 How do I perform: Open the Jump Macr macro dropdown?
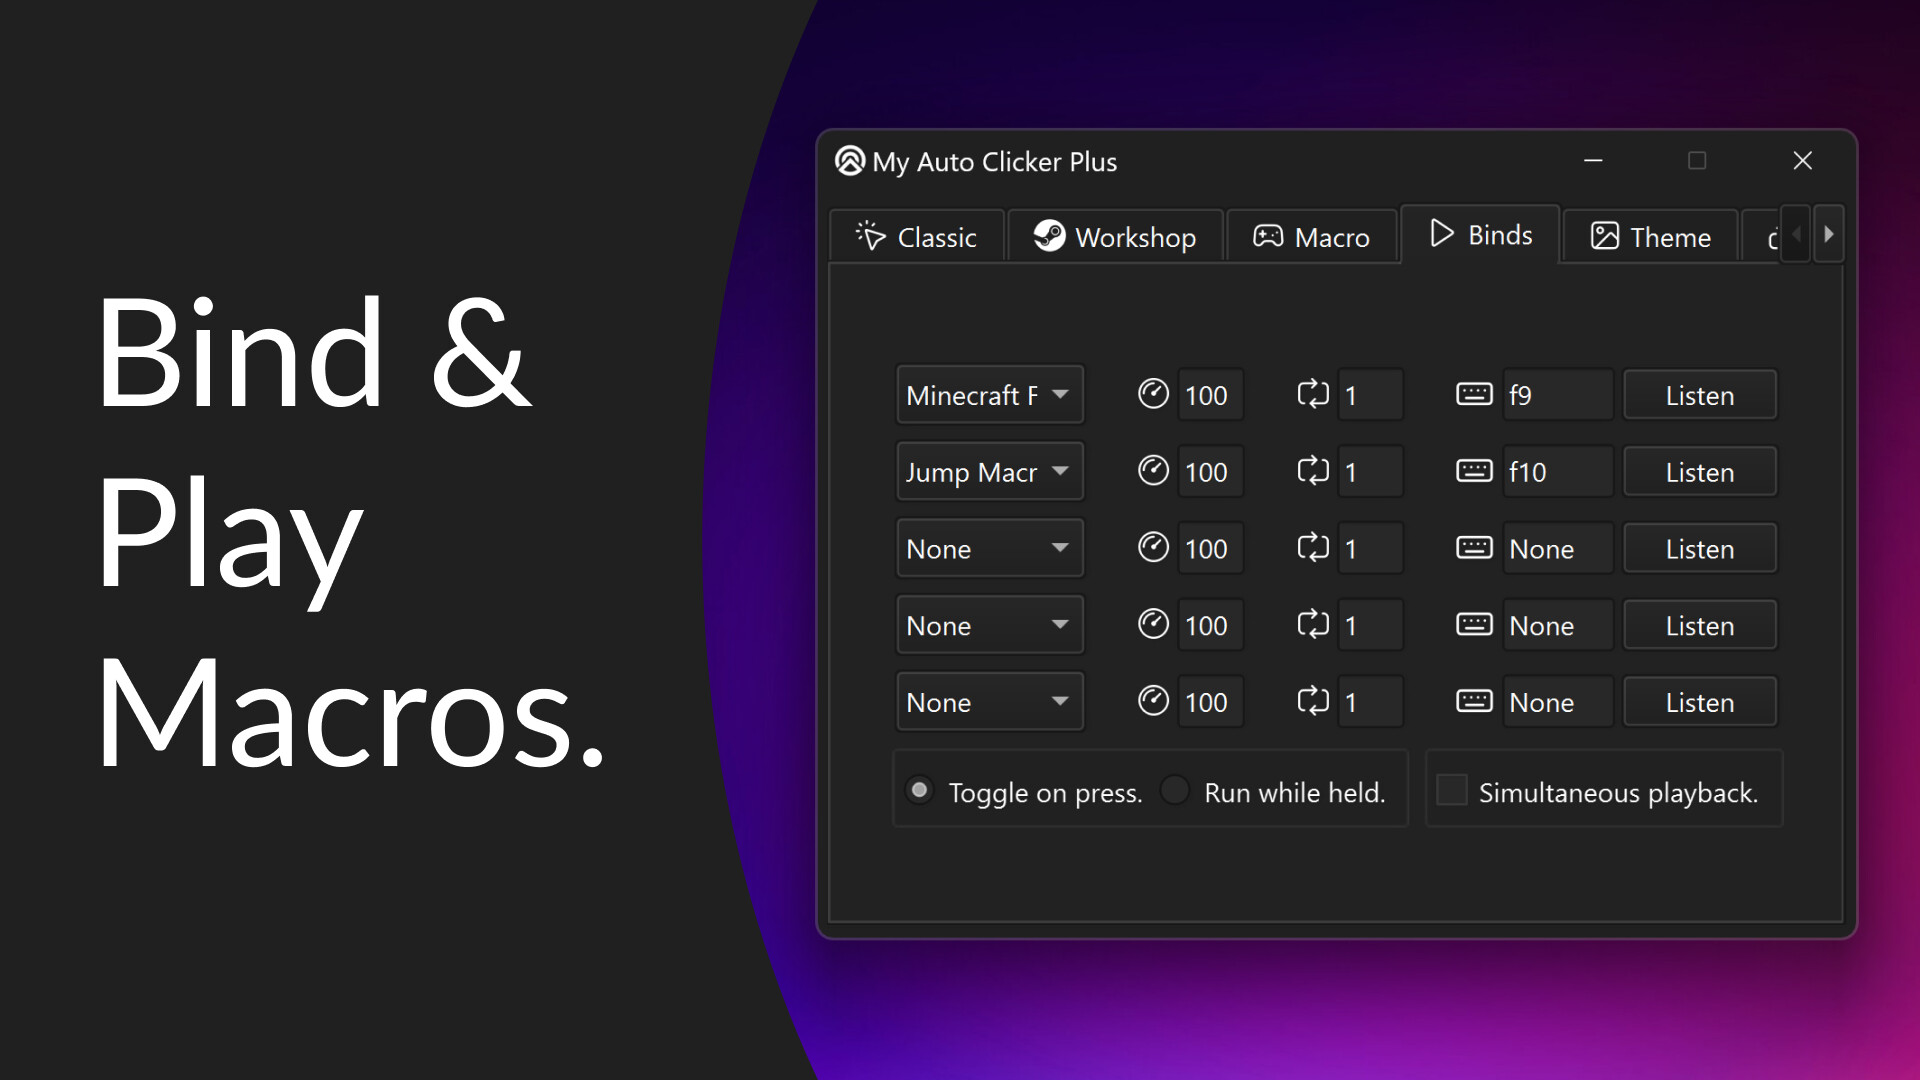(x=990, y=472)
